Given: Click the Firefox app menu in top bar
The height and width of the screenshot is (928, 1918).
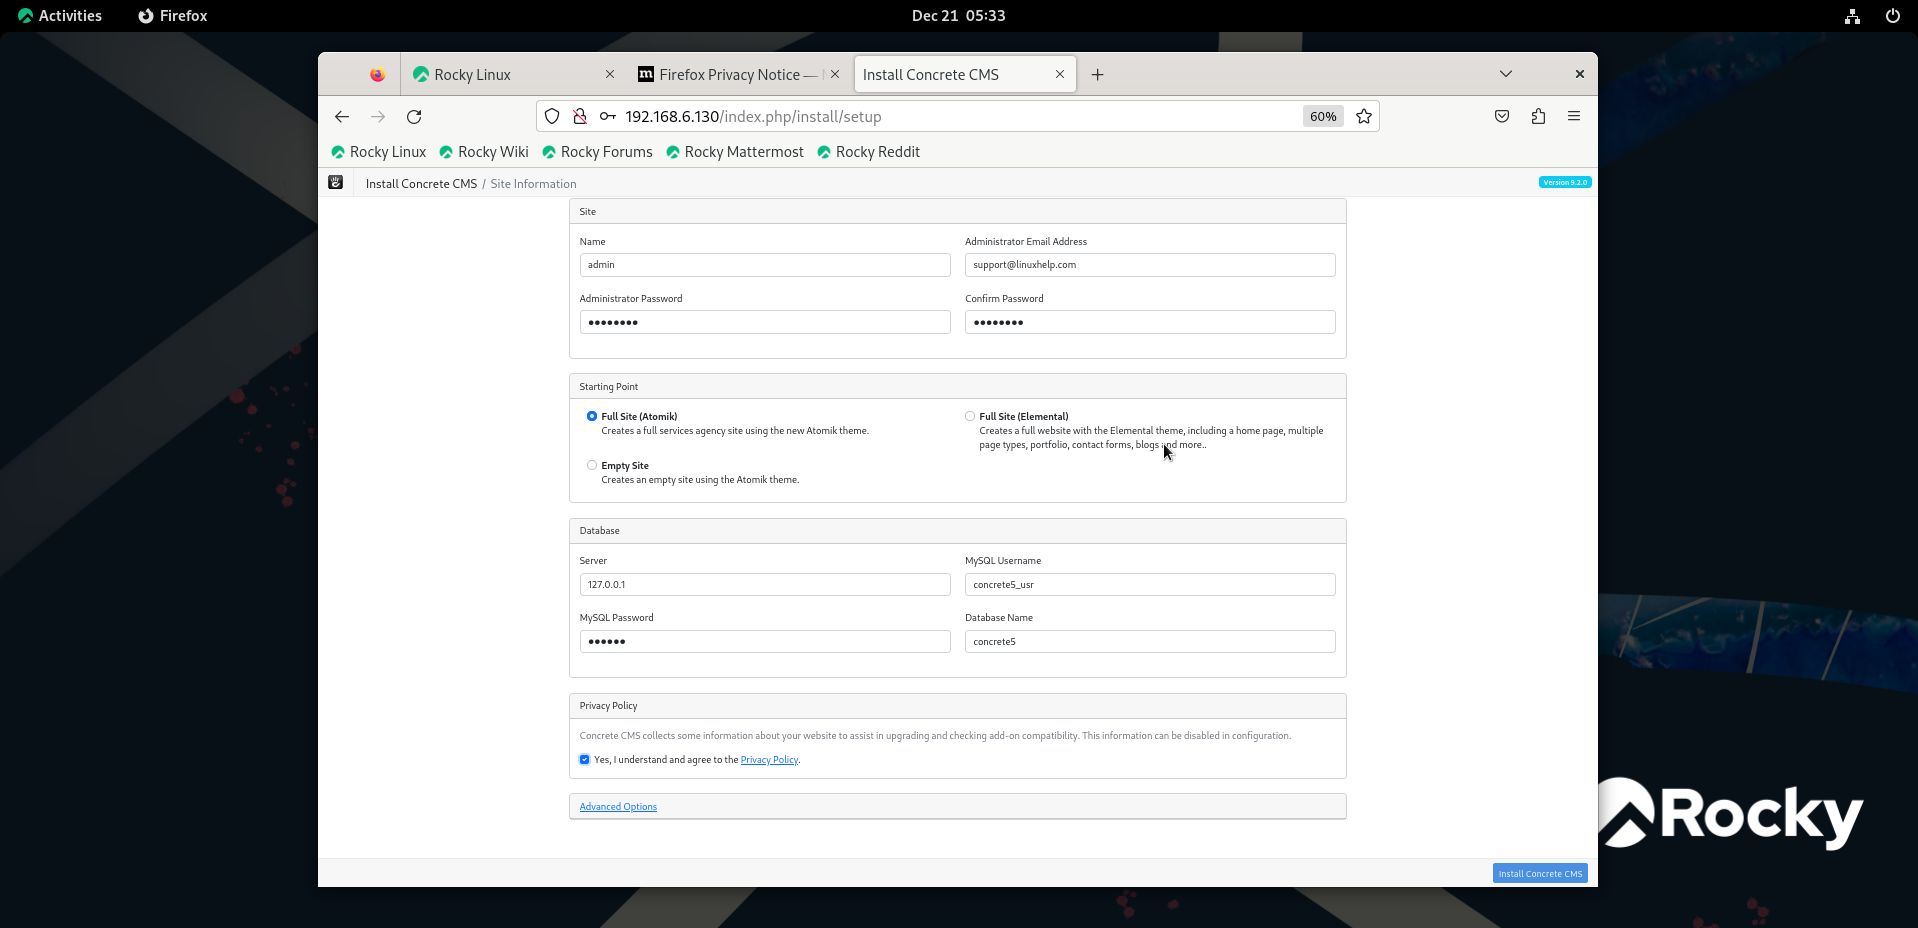Looking at the screenshot, I should point(173,16).
